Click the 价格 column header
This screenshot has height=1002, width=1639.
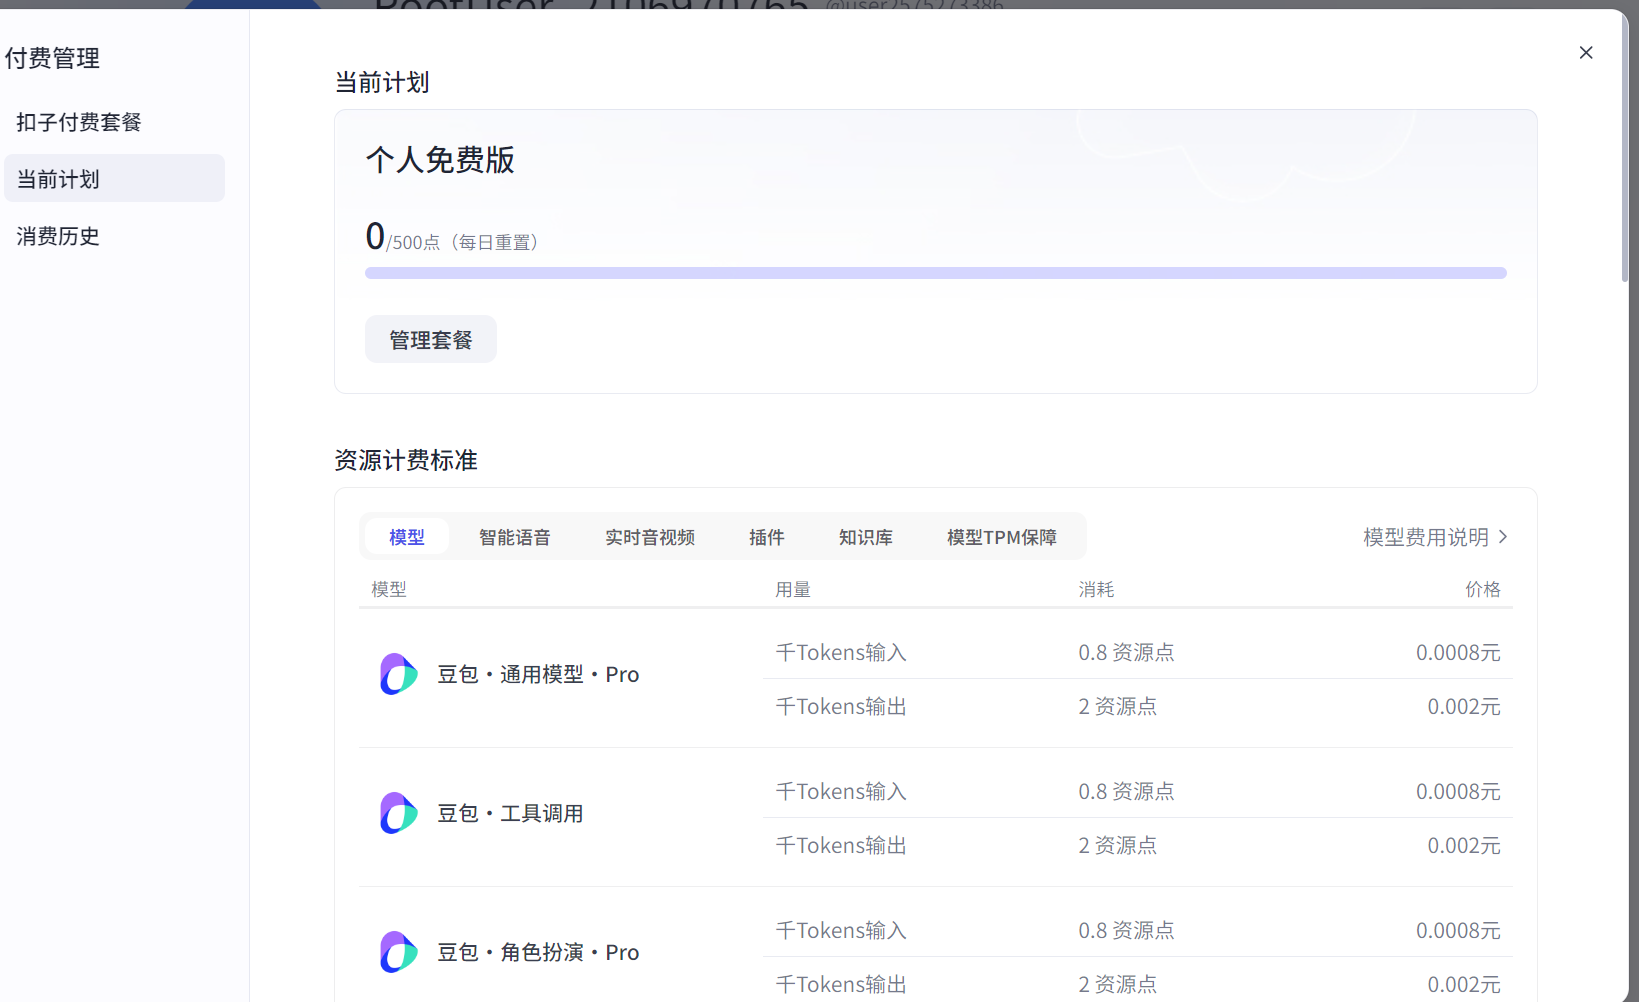pos(1483,589)
